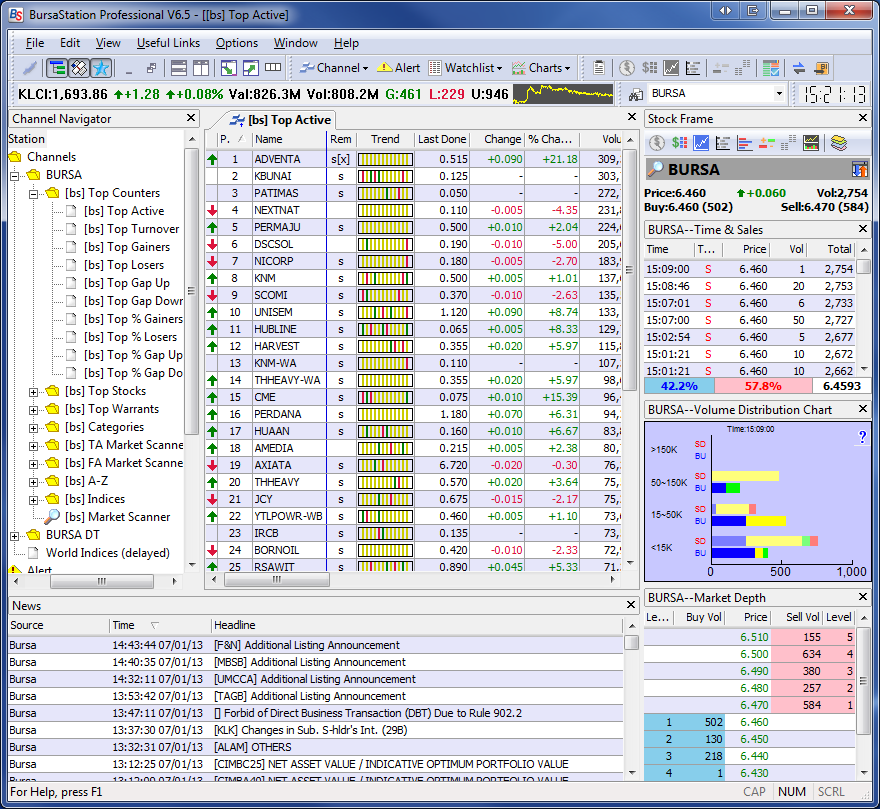The image size is (880, 809).
Task: Collapse the [bs] Top Counters node
Action: 34,194
